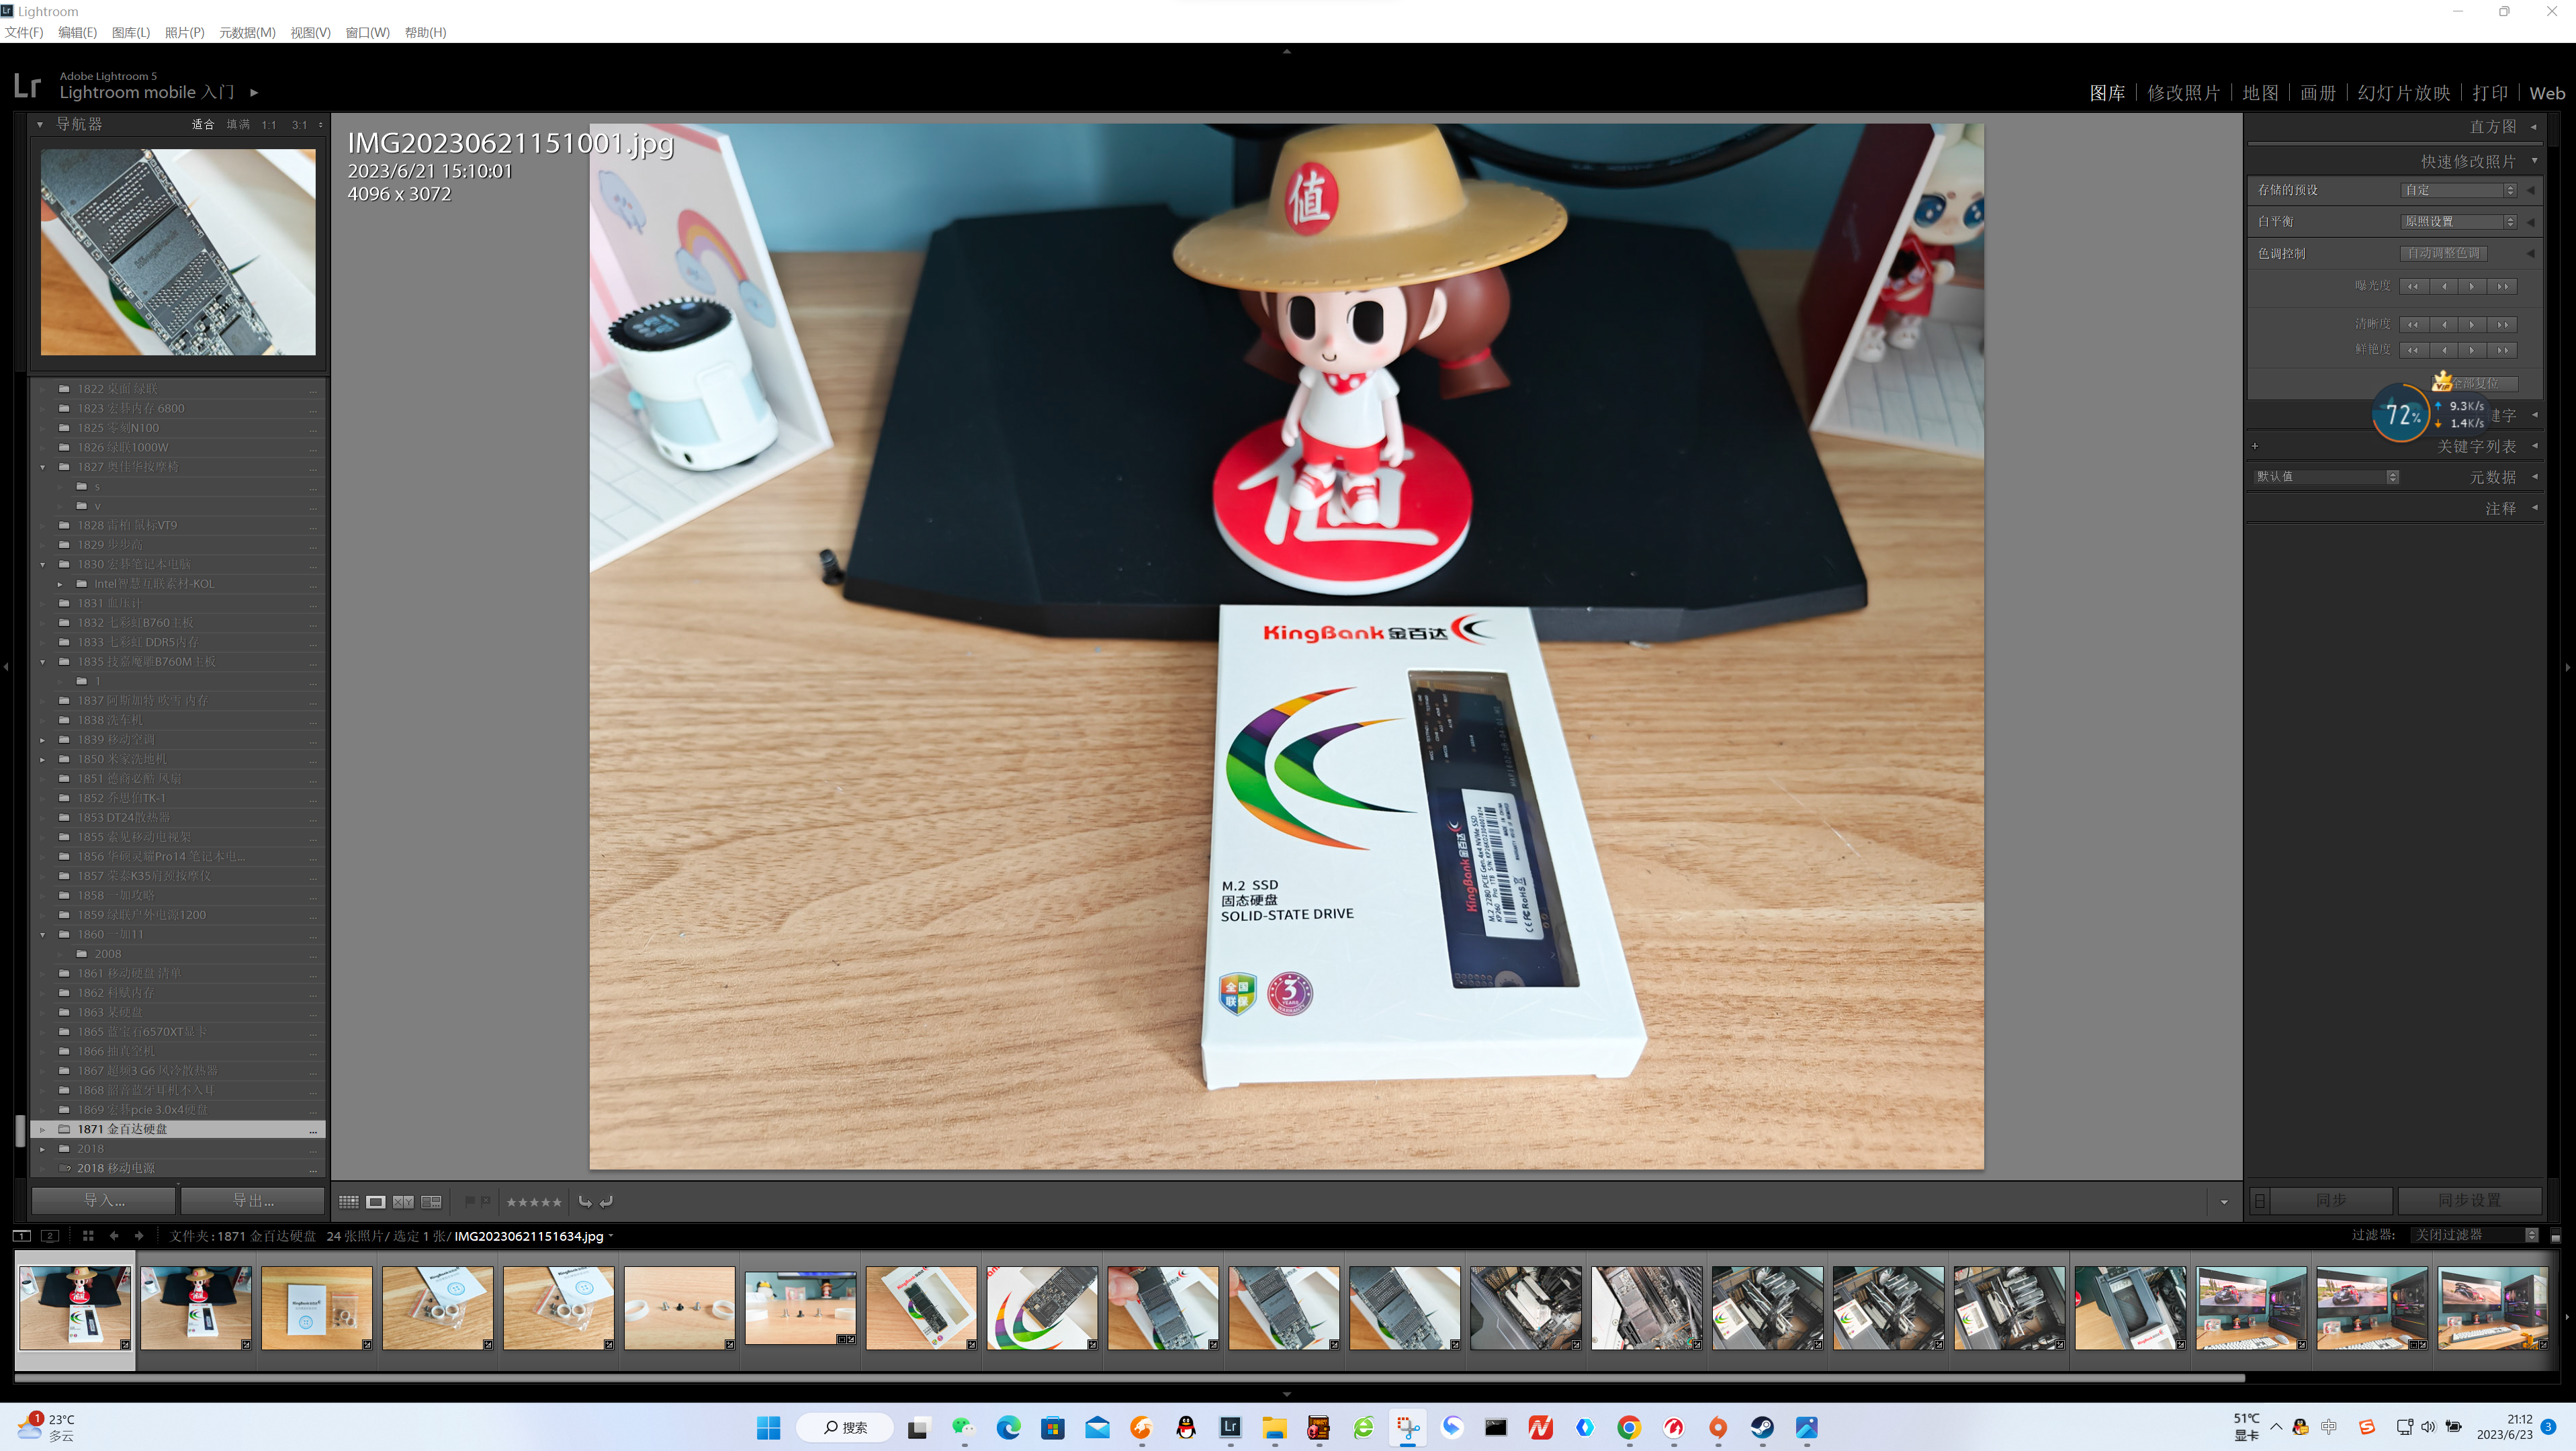Open the 元数据(M) menu
The image size is (2576, 1451).
[x=247, y=32]
